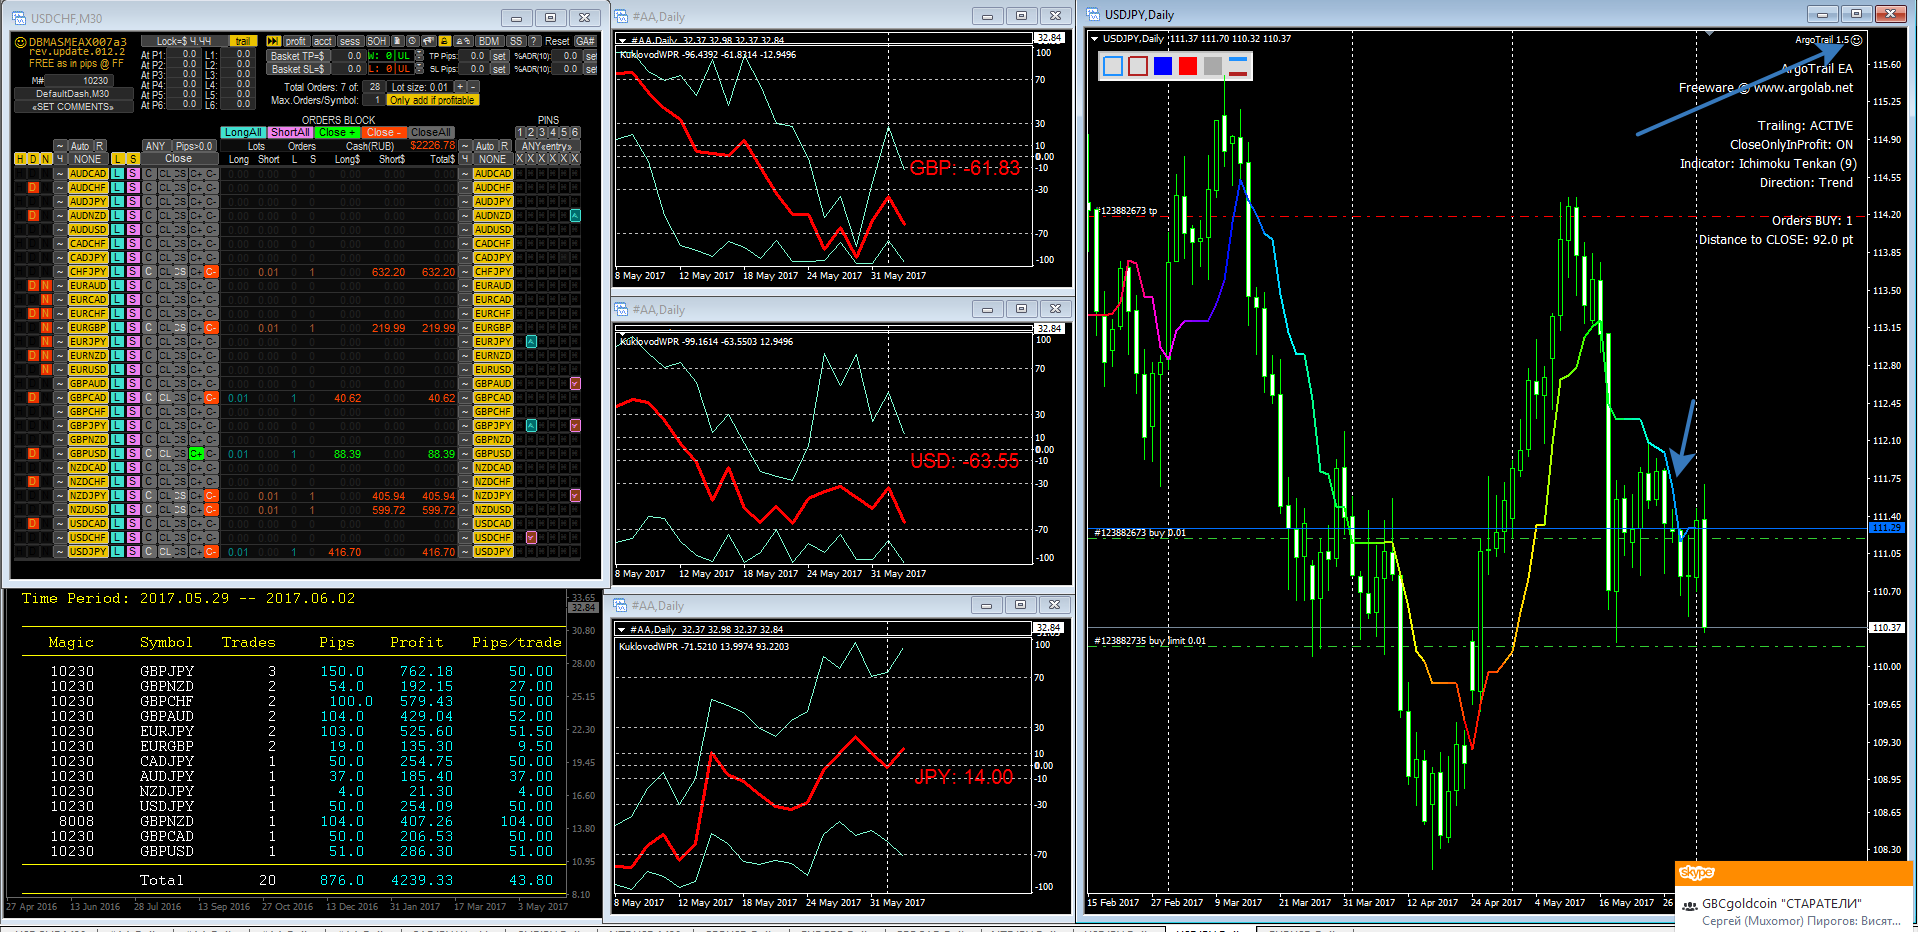
Task: Click the fast-forward arrows icon in dashboard toolbar
Action: pyautogui.click(x=273, y=41)
